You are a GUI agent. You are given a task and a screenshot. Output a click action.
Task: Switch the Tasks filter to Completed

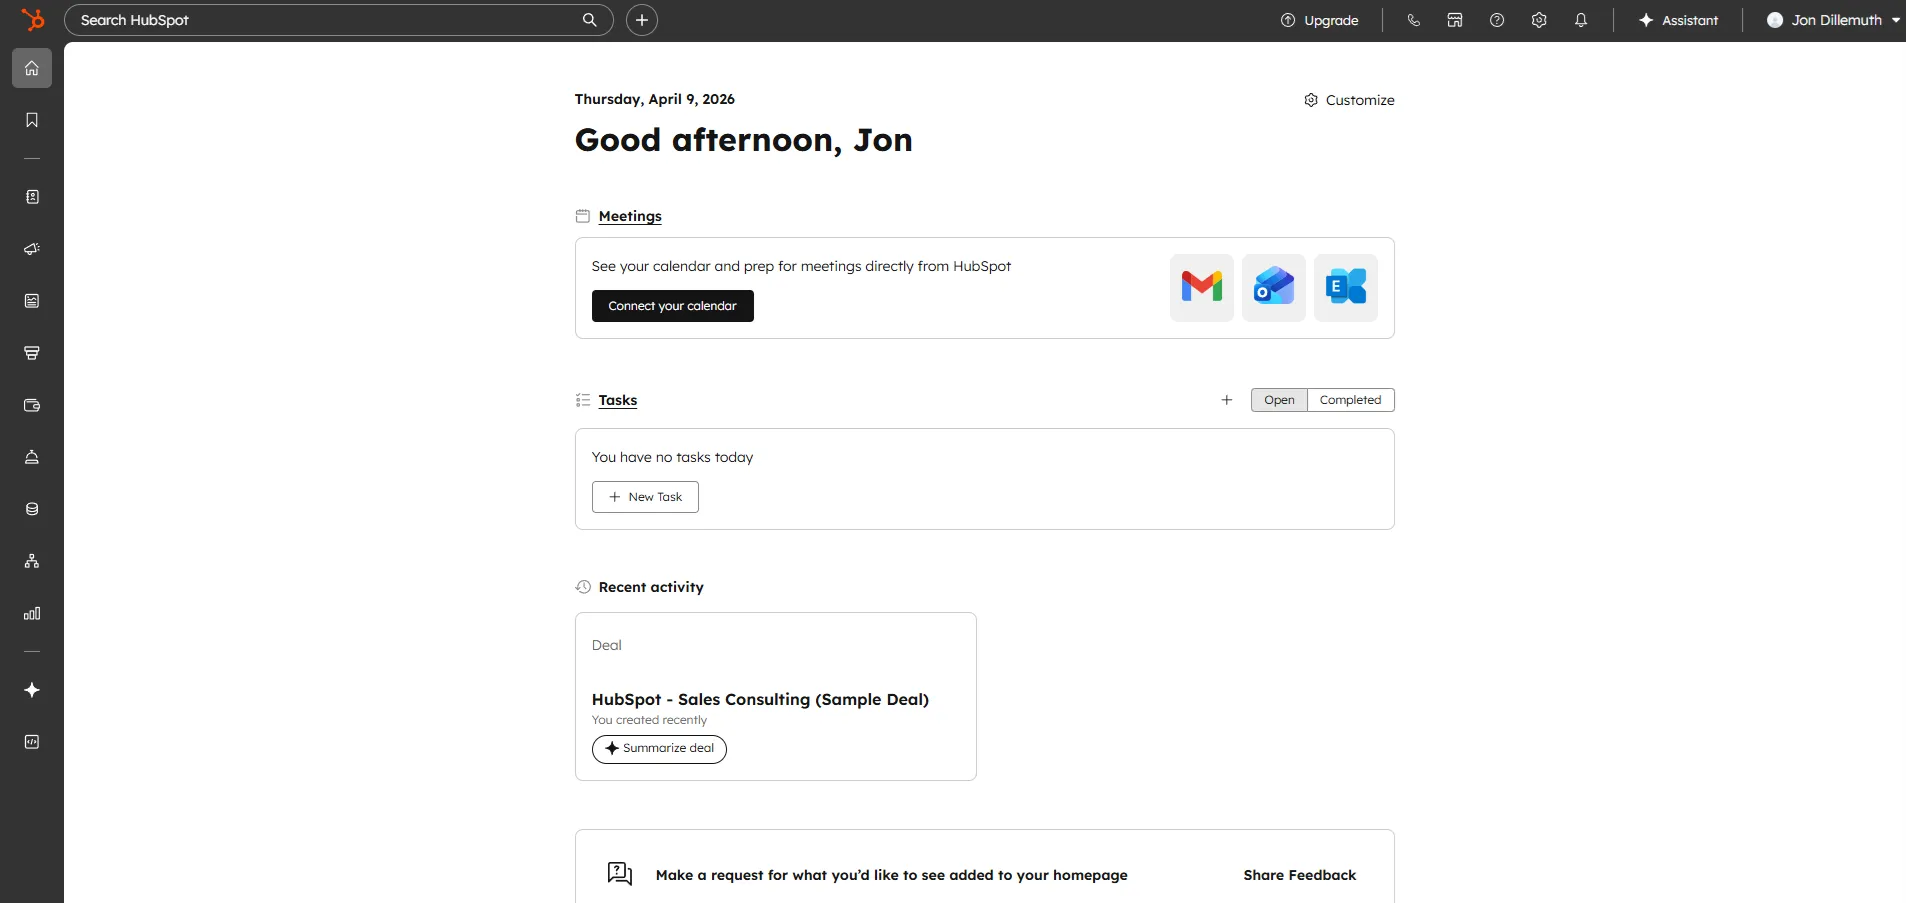pos(1349,399)
